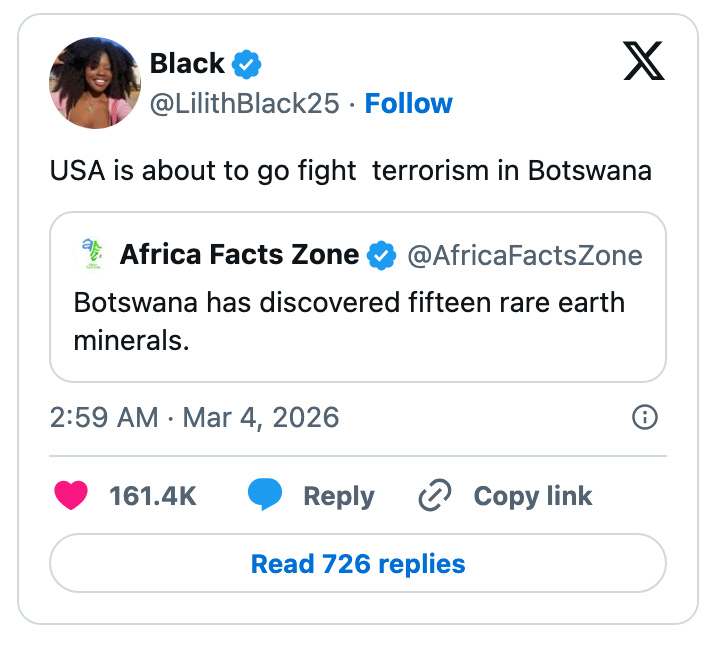Click the verified badge beside Black

click(x=247, y=65)
